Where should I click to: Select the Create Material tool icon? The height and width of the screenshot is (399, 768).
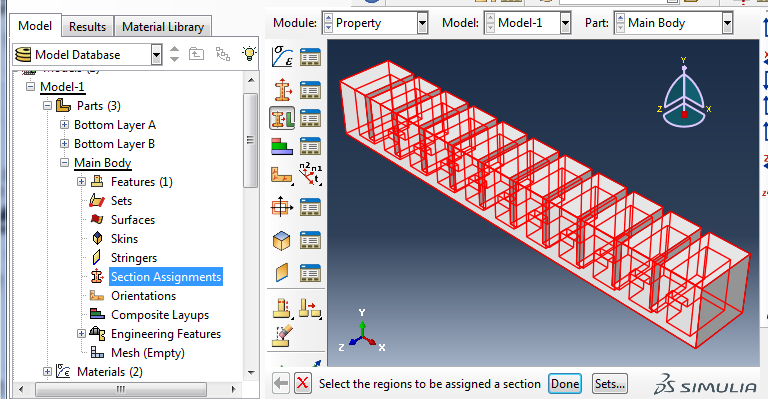pyautogui.click(x=282, y=57)
